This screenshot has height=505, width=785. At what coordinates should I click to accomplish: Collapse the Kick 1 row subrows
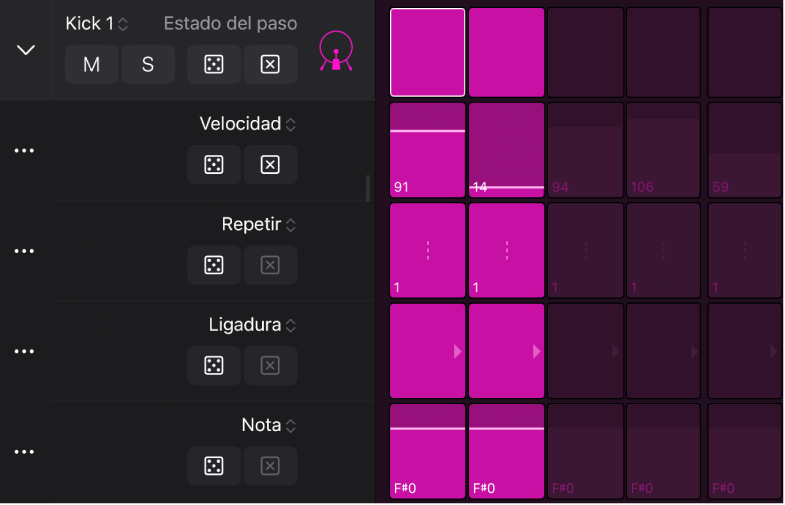click(x=26, y=50)
